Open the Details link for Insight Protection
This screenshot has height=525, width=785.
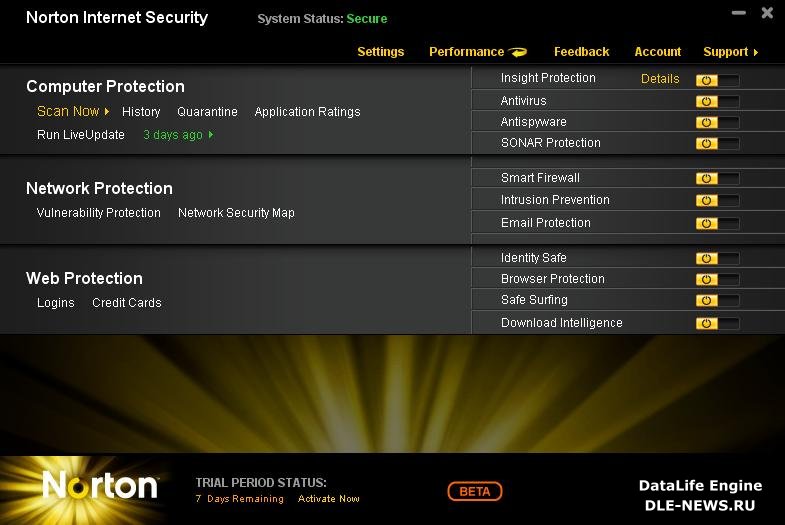(660, 79)
